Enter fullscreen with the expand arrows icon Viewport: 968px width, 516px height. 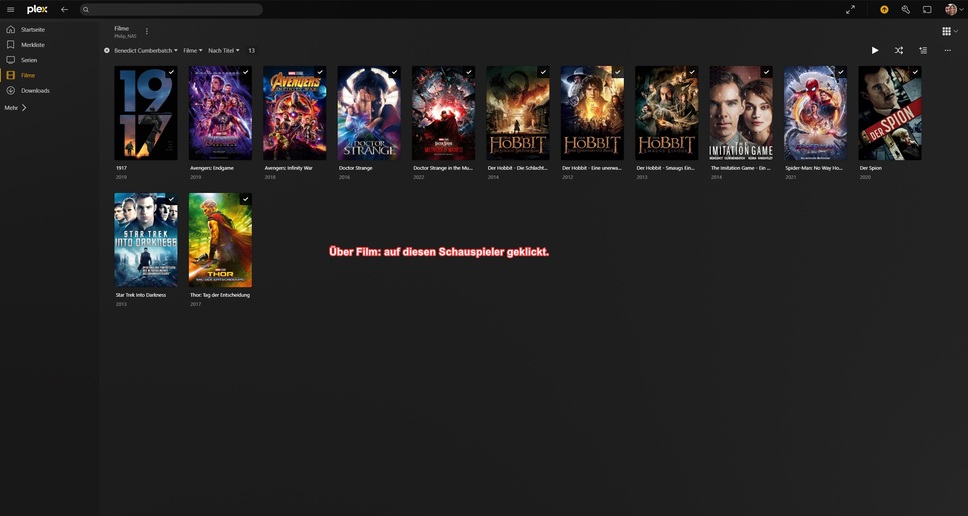850,9
